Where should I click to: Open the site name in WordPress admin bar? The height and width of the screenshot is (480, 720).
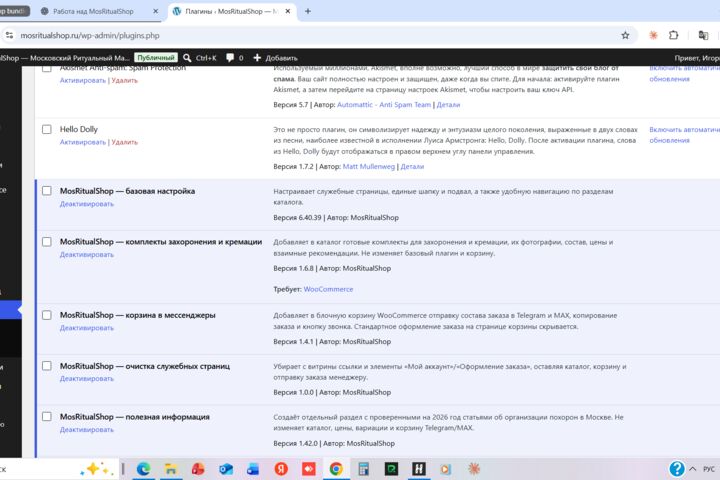point(65,58)
